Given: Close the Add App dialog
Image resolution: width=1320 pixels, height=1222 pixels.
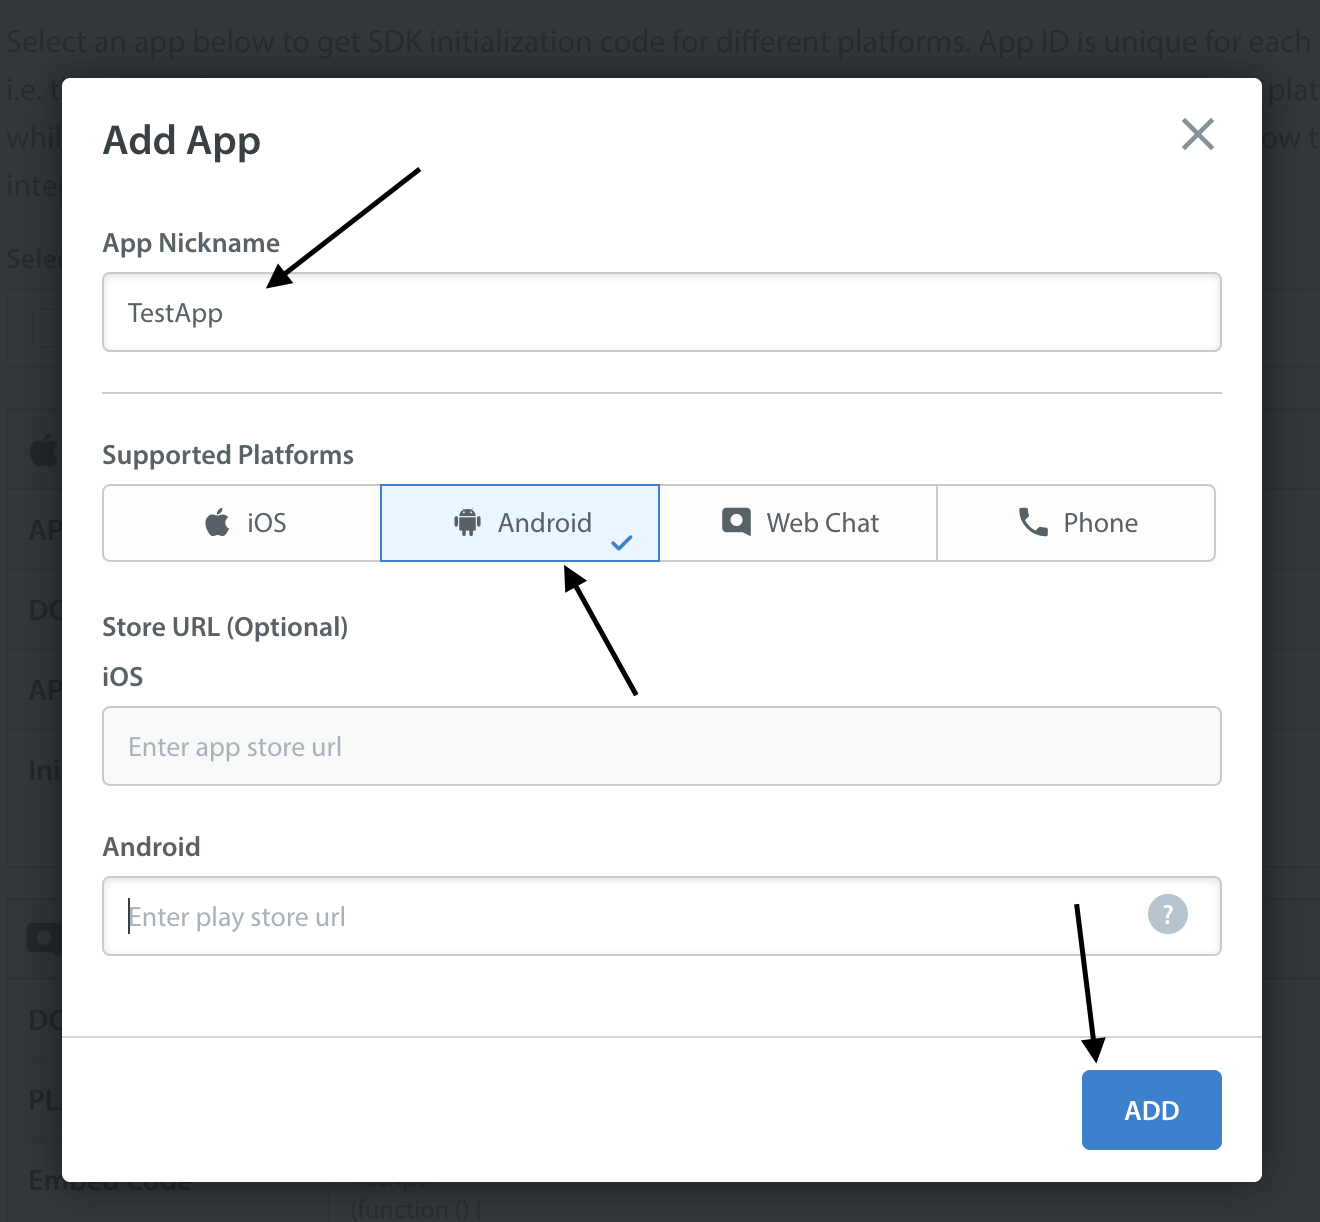Looking at the screenshot, I should (1197, 134).
